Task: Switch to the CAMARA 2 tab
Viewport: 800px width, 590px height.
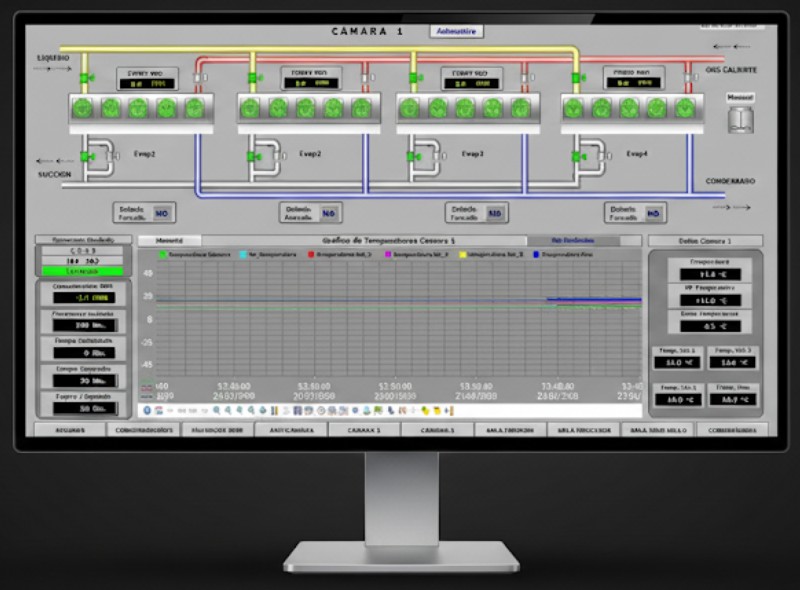Action: click(x=437, y=430)
